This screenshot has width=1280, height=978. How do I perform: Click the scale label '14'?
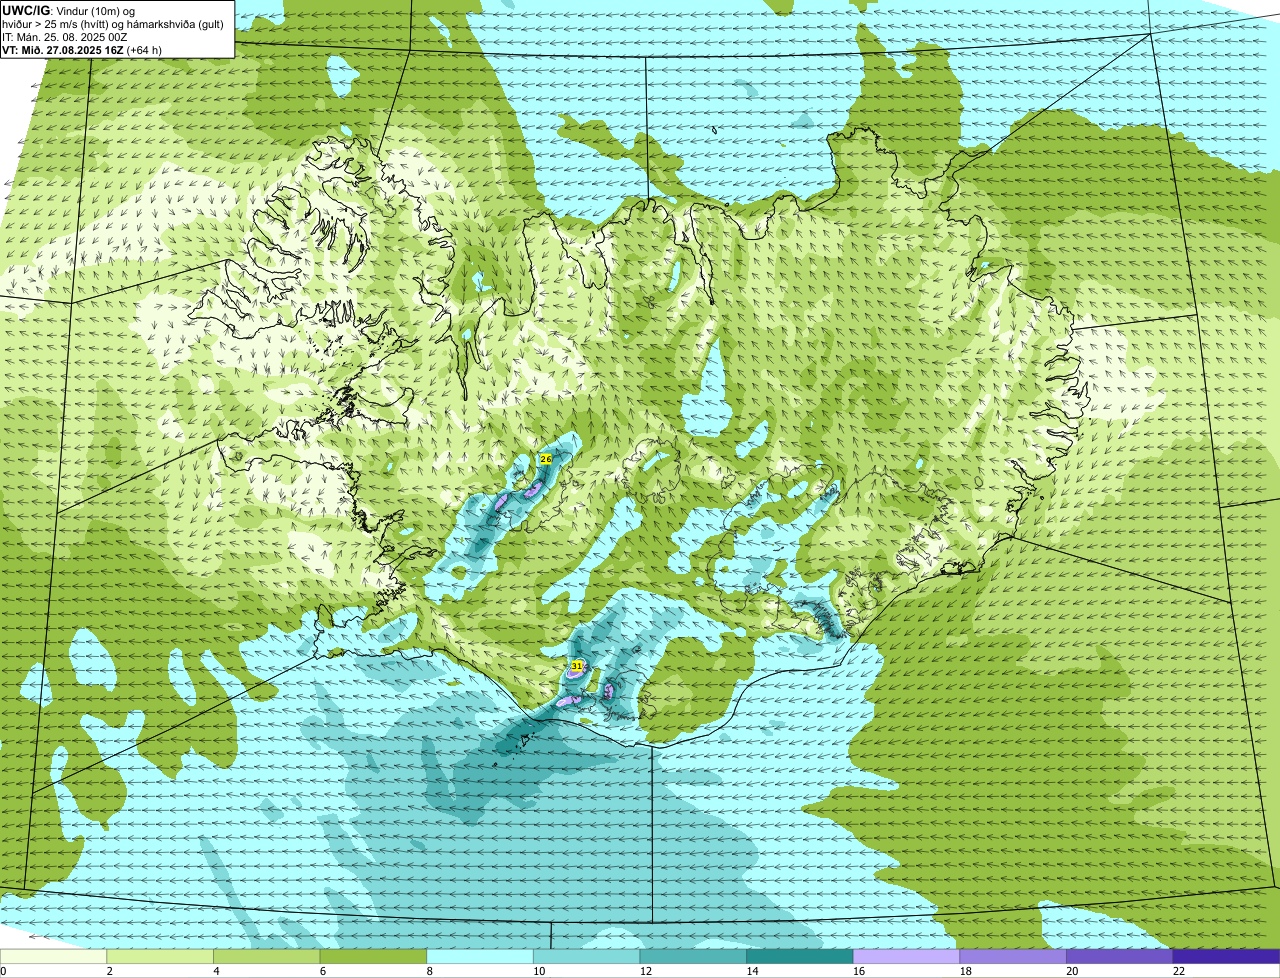[752, 970]
